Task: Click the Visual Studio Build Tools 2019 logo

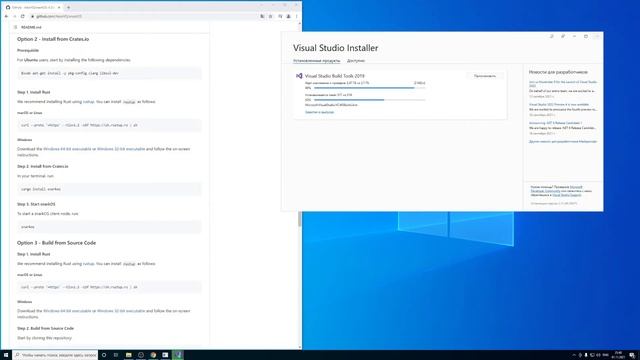Action: pyautogui.click(x=299, y=76)
